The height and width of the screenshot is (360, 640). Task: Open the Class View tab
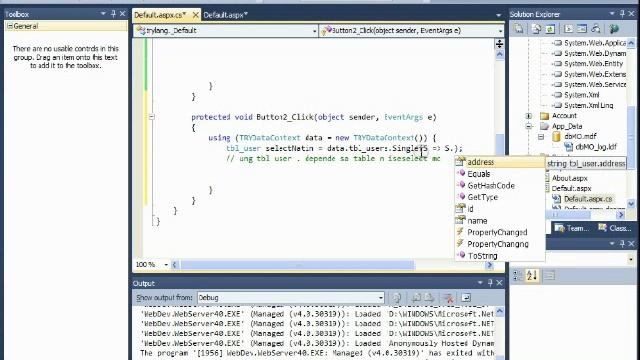(x=615, y=228)
